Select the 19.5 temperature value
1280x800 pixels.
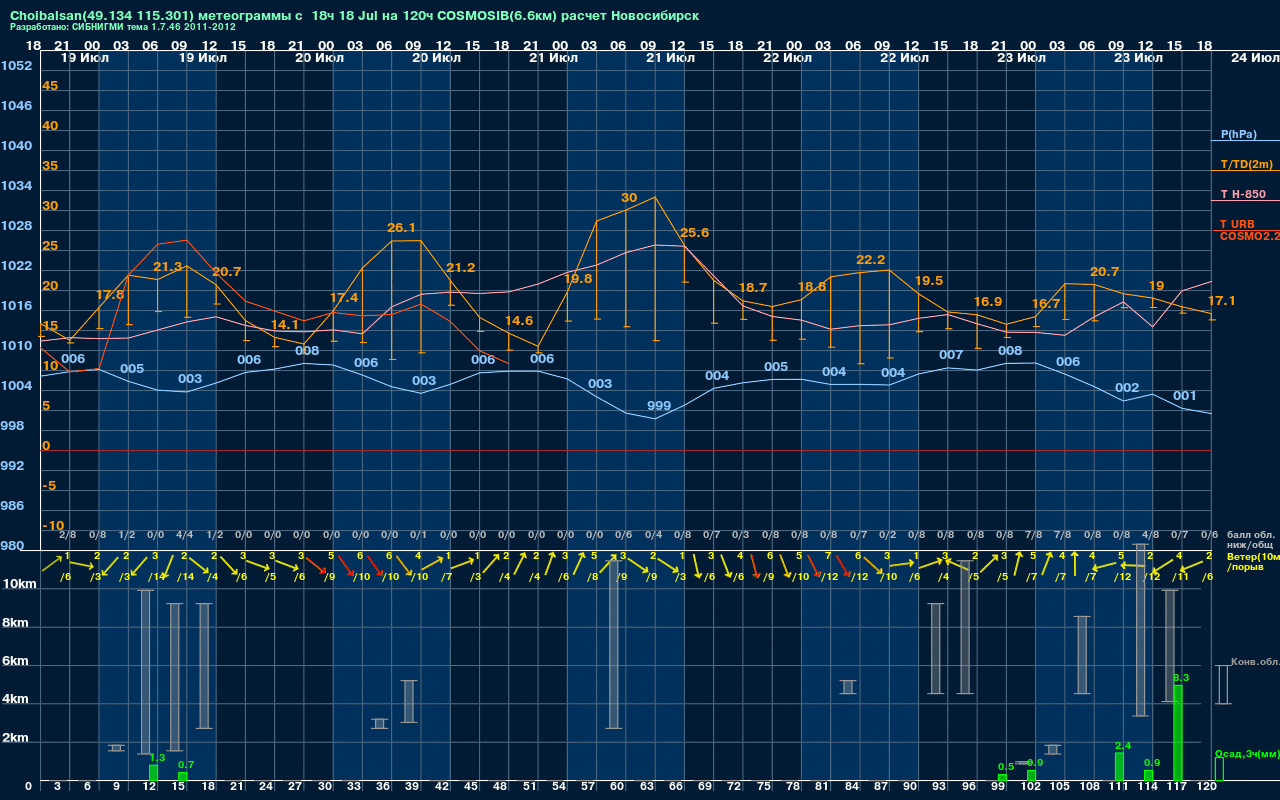coord(929,281)
